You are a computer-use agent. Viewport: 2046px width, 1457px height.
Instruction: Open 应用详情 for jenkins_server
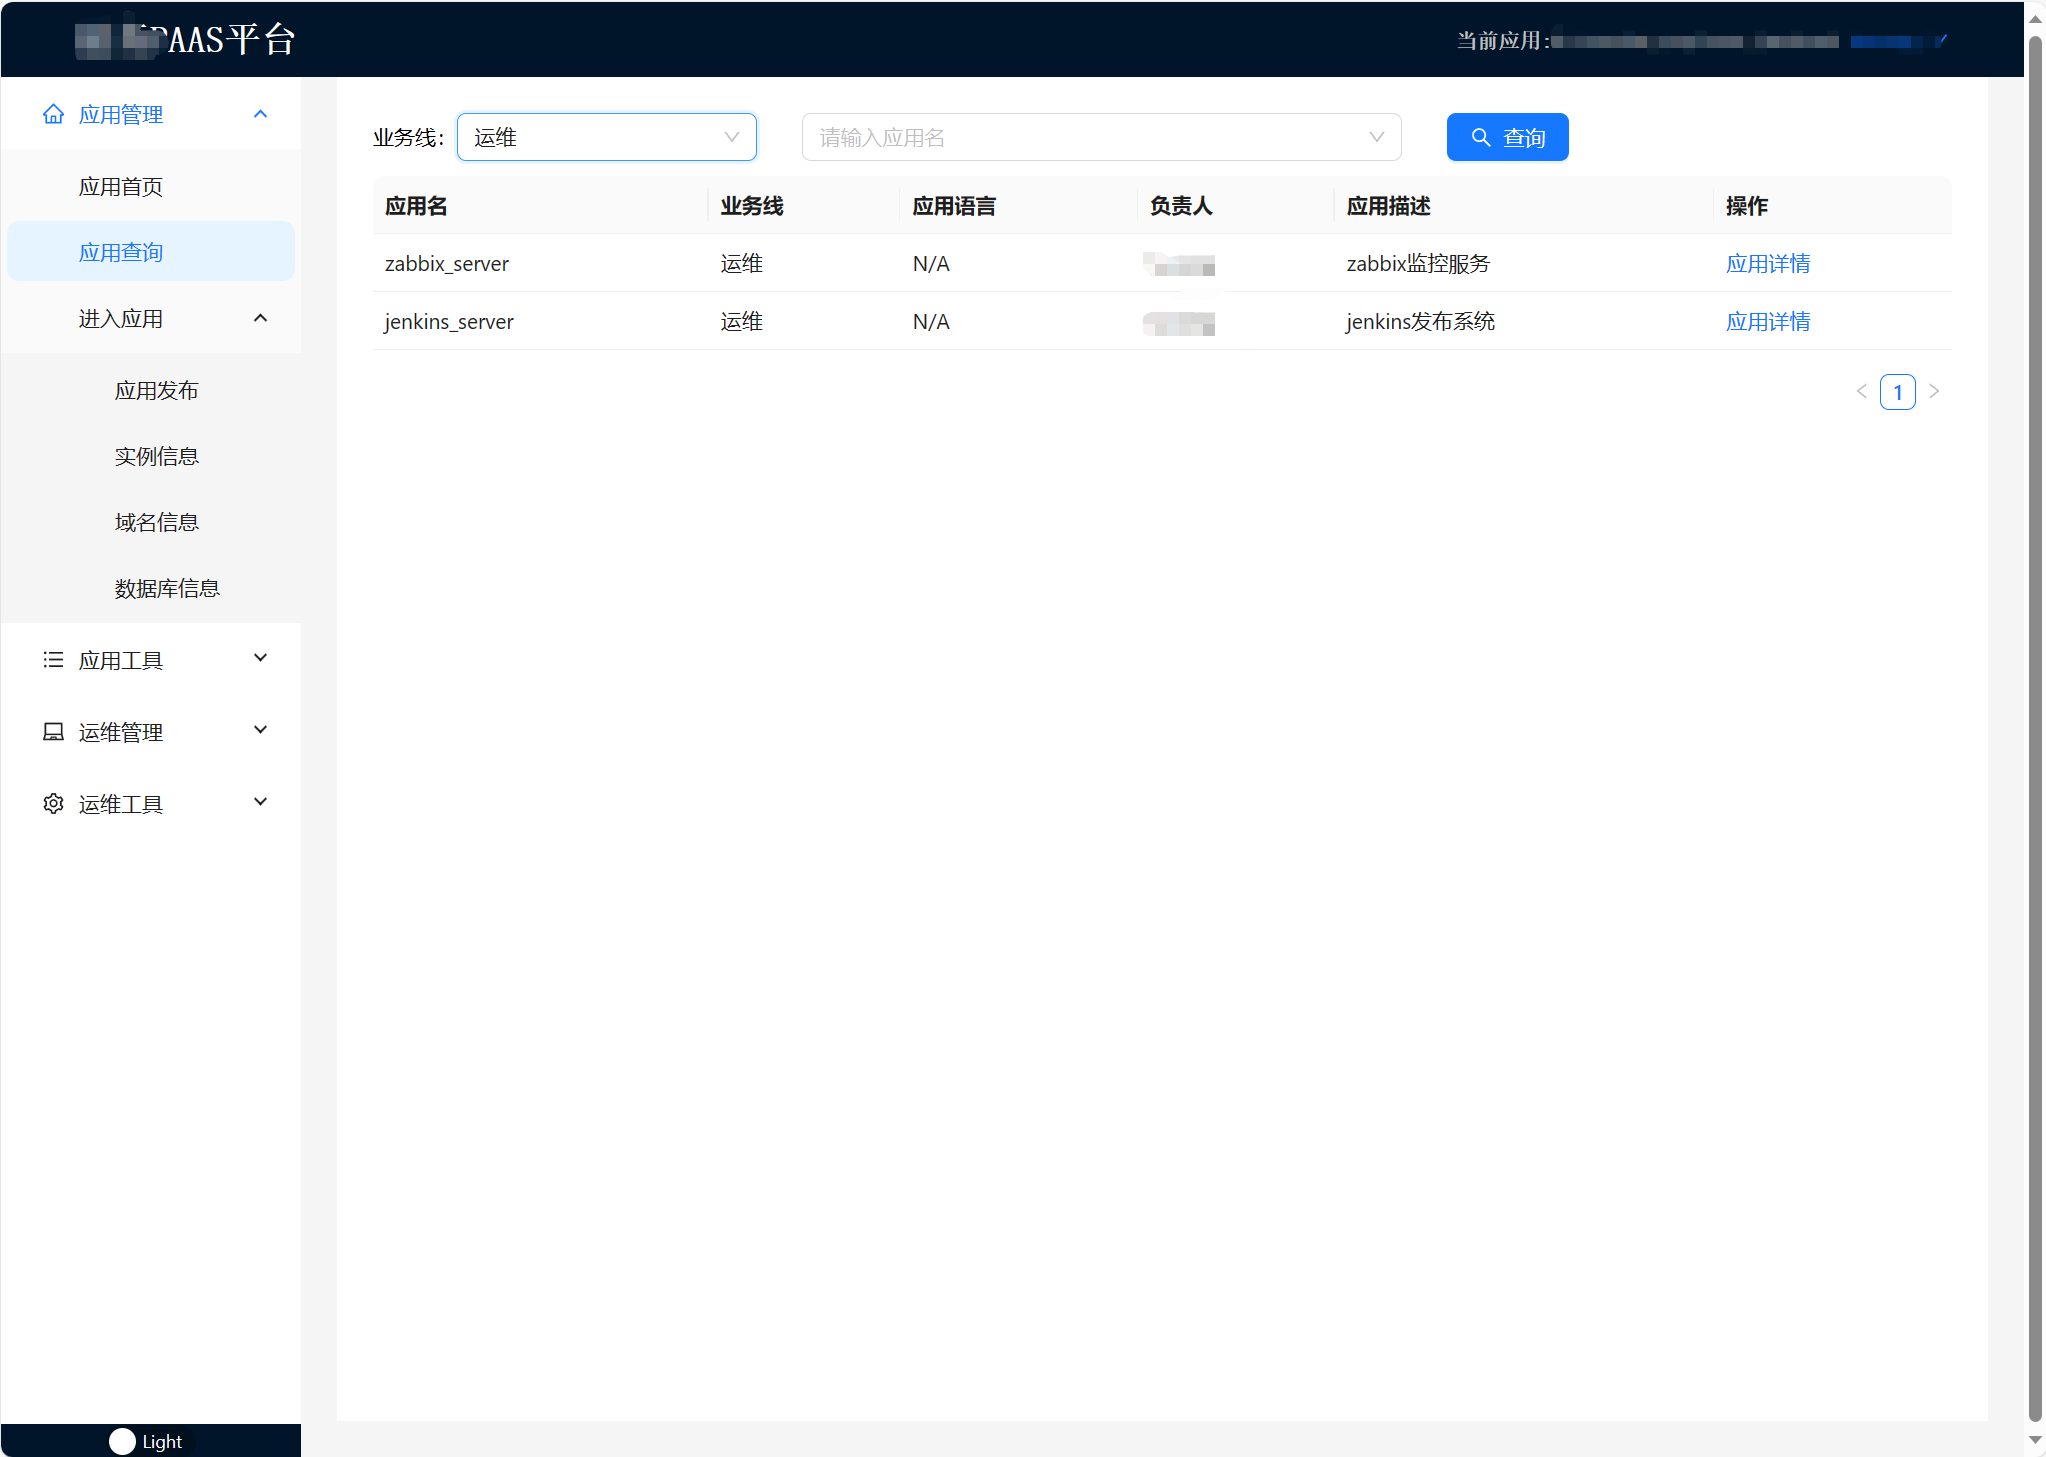1768,322
